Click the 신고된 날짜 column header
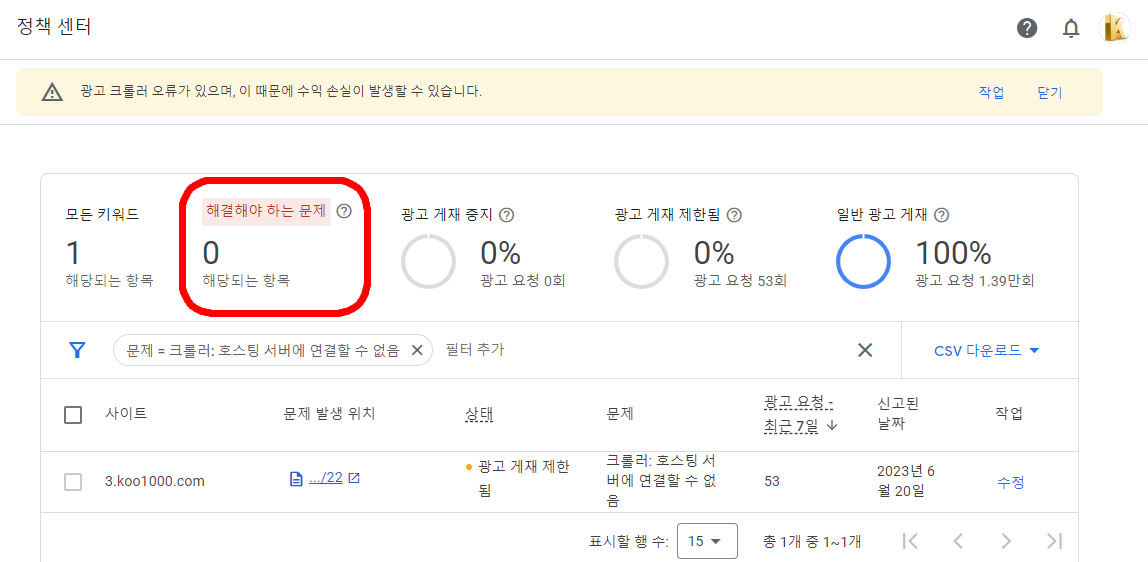The image size is (1148, 562). point(898,414)
